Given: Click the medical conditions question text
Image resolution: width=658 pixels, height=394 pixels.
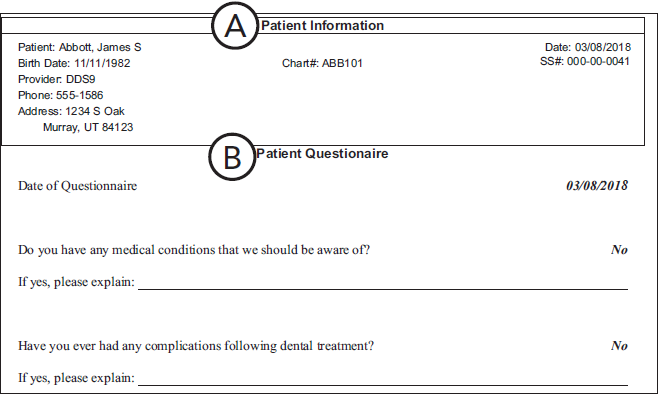Looking at the screenshot, I should pyautogui.click(x=194, y=250).
